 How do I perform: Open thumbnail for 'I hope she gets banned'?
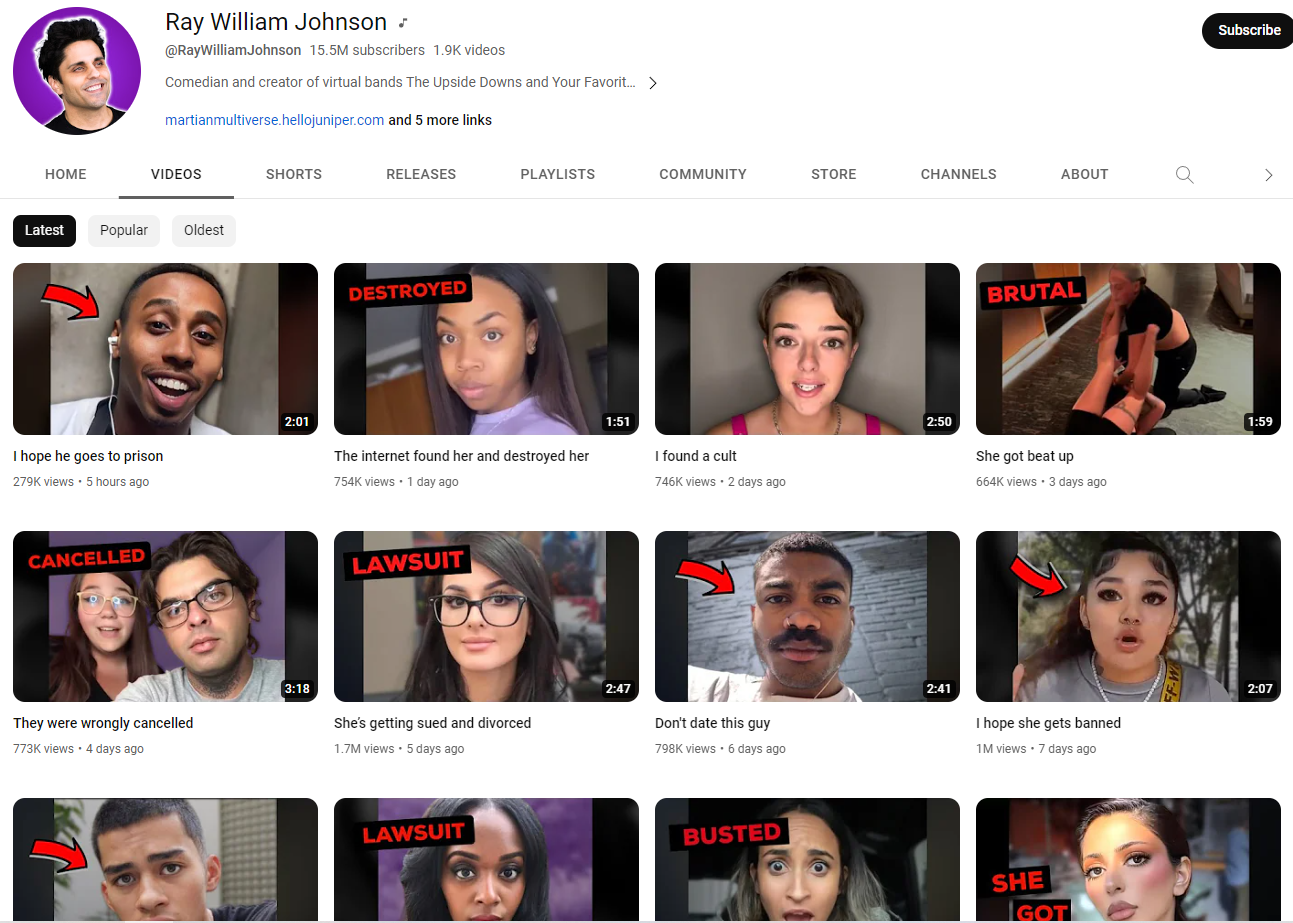click(1128, 616)
